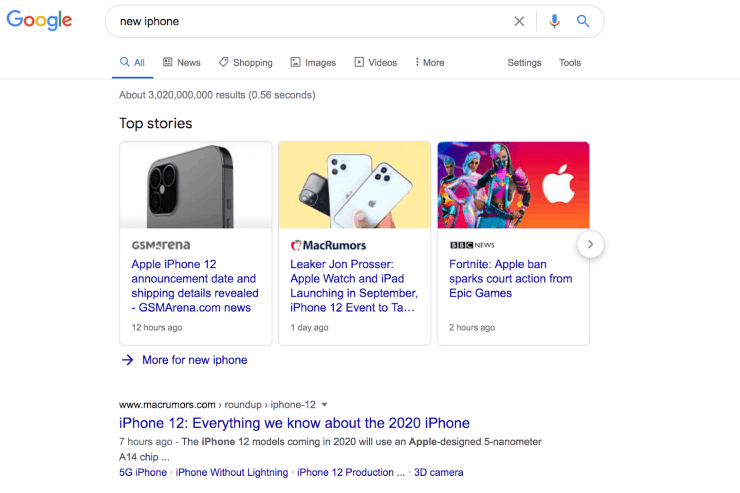Open BBC Fortnite Apple ban story
Image resolution: width=740 pixels, height=493 pixels.
coord(511,279)
